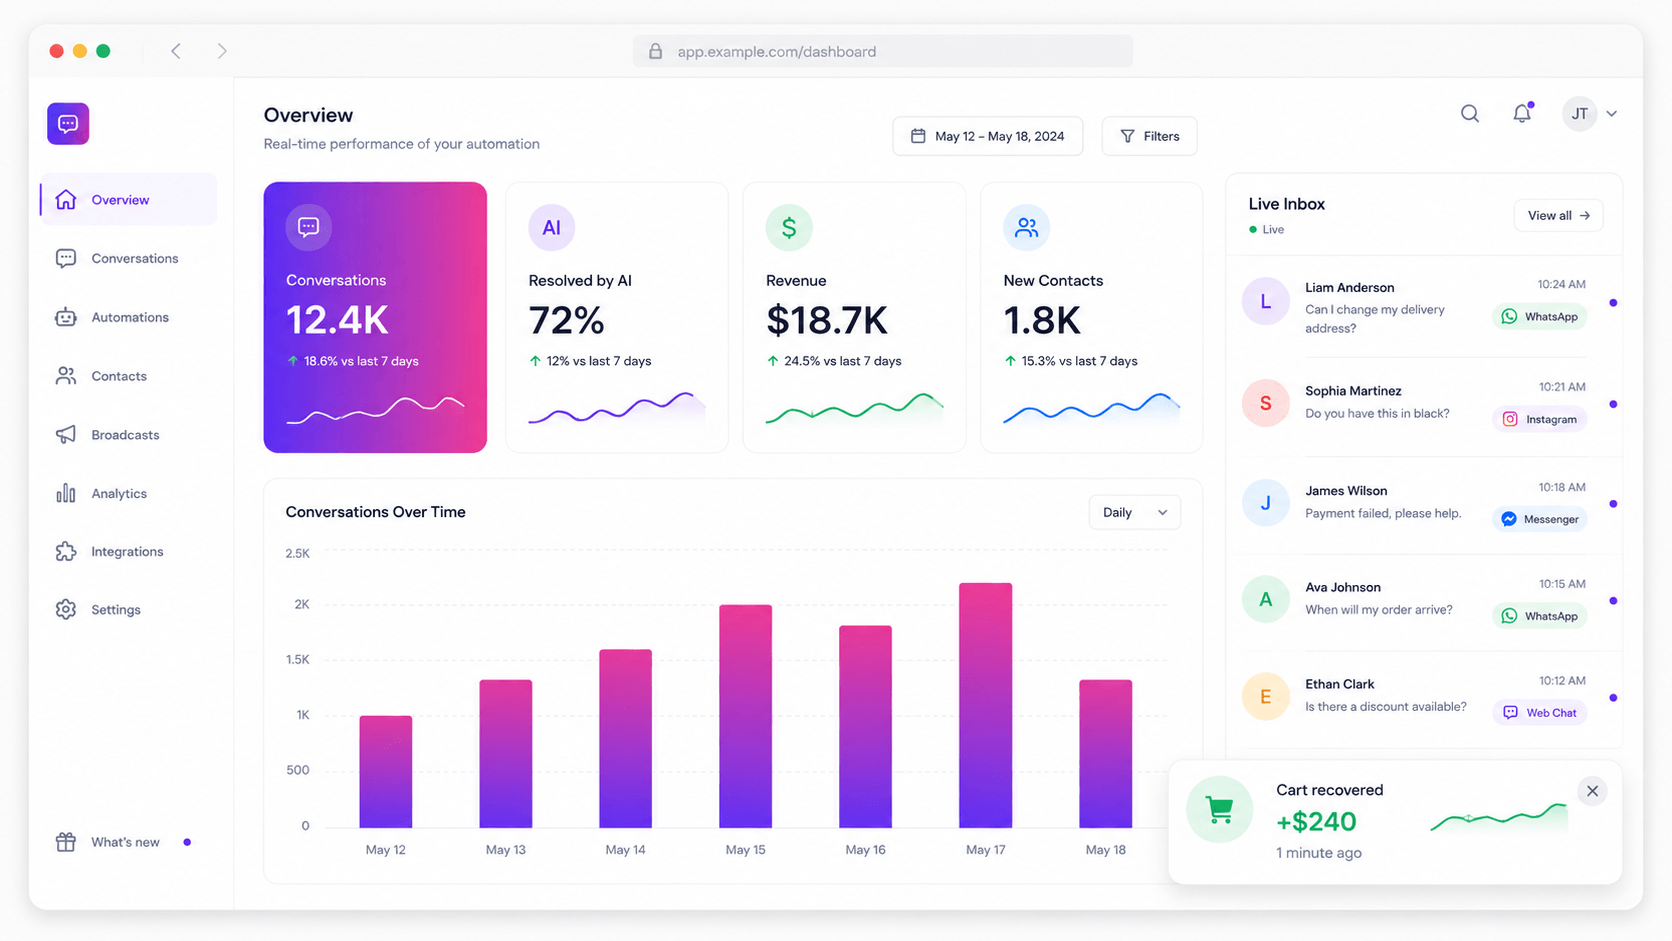
Task: Open Broadcasts in the sidebar
Action: (129, 435)
